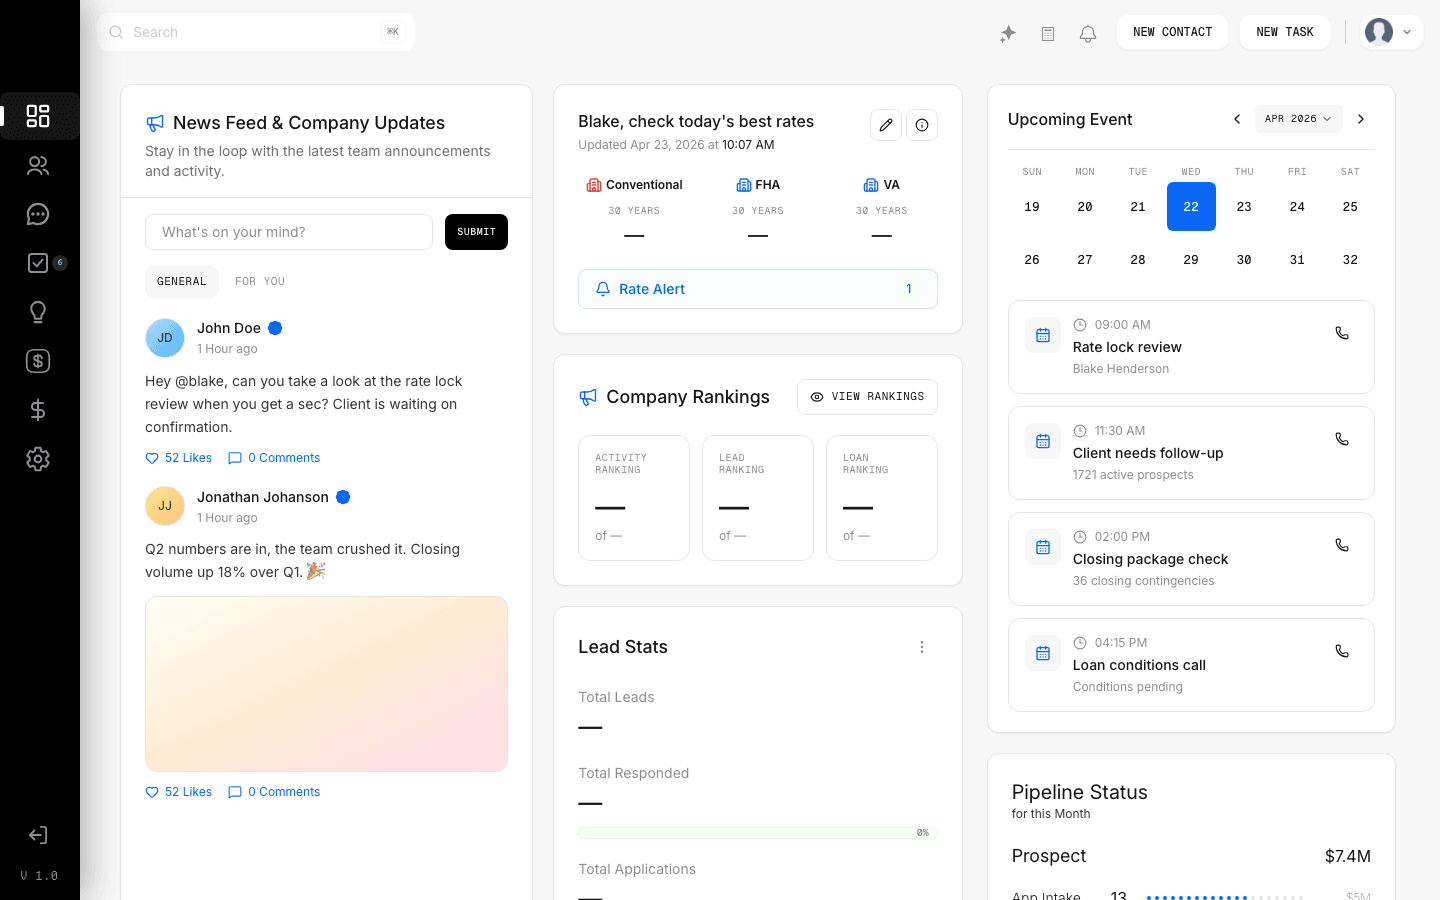
Task: Open the chat messages icon in sidebar
Action: point(38,214)
